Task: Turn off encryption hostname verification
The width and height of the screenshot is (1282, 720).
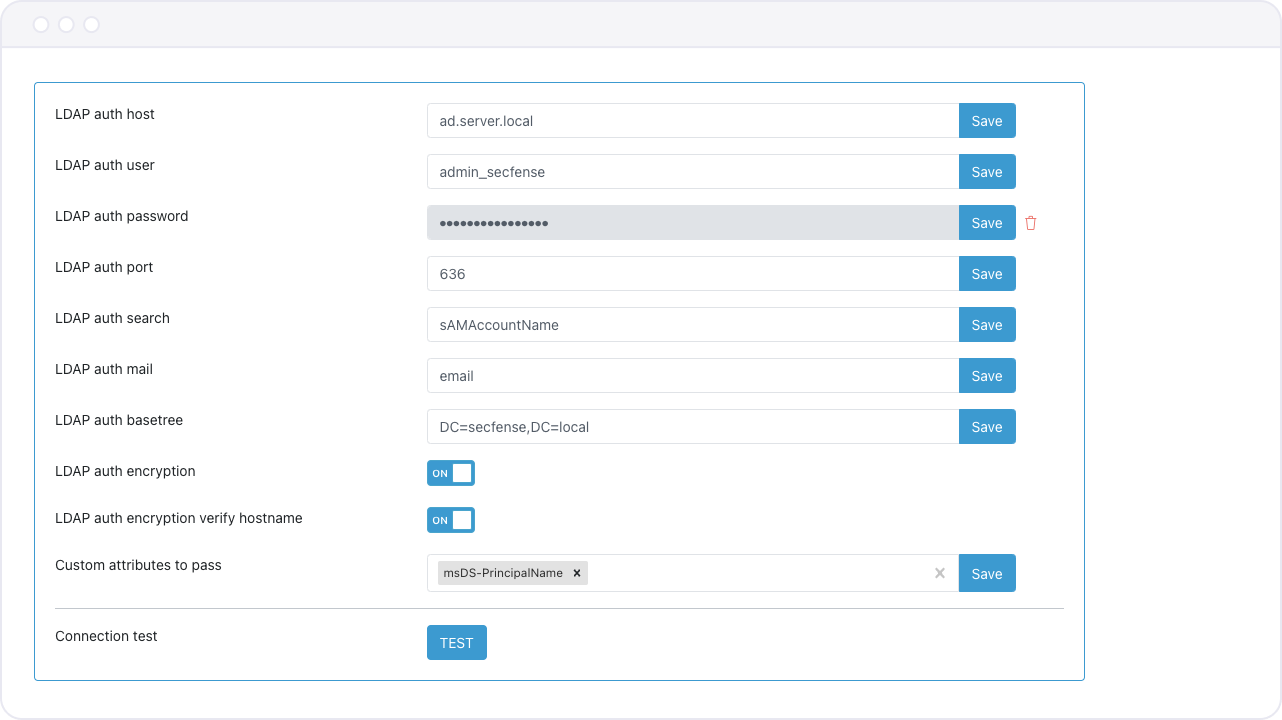Action: click(450, 520)
